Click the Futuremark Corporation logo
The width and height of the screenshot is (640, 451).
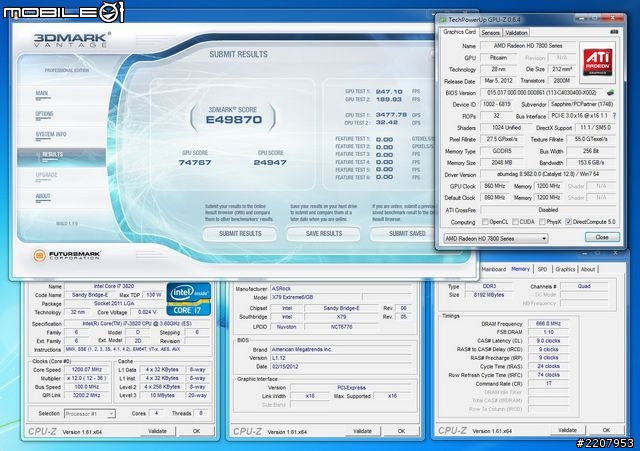point(67,255)
